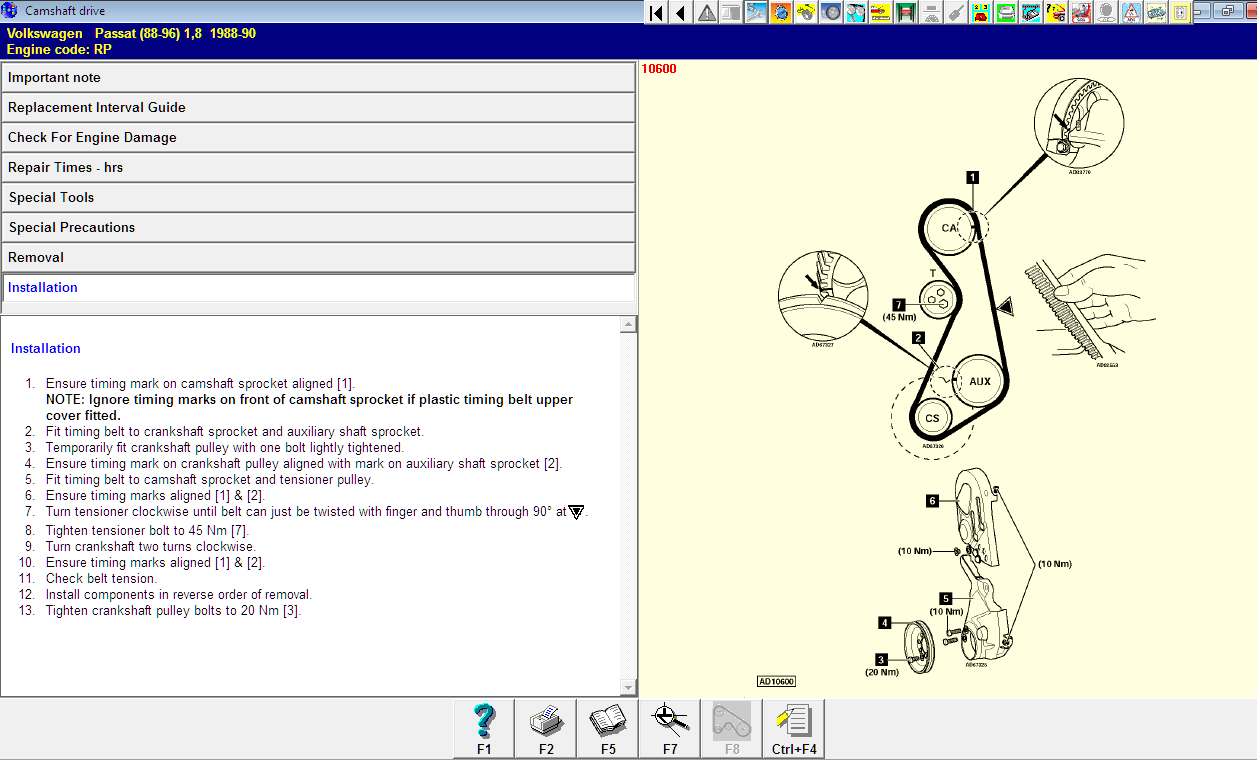Click step 'Tighten crankshaft pulley bolts to 20 Nm [3].'
Screen dimensions: 1257x760
coord(173,611)
